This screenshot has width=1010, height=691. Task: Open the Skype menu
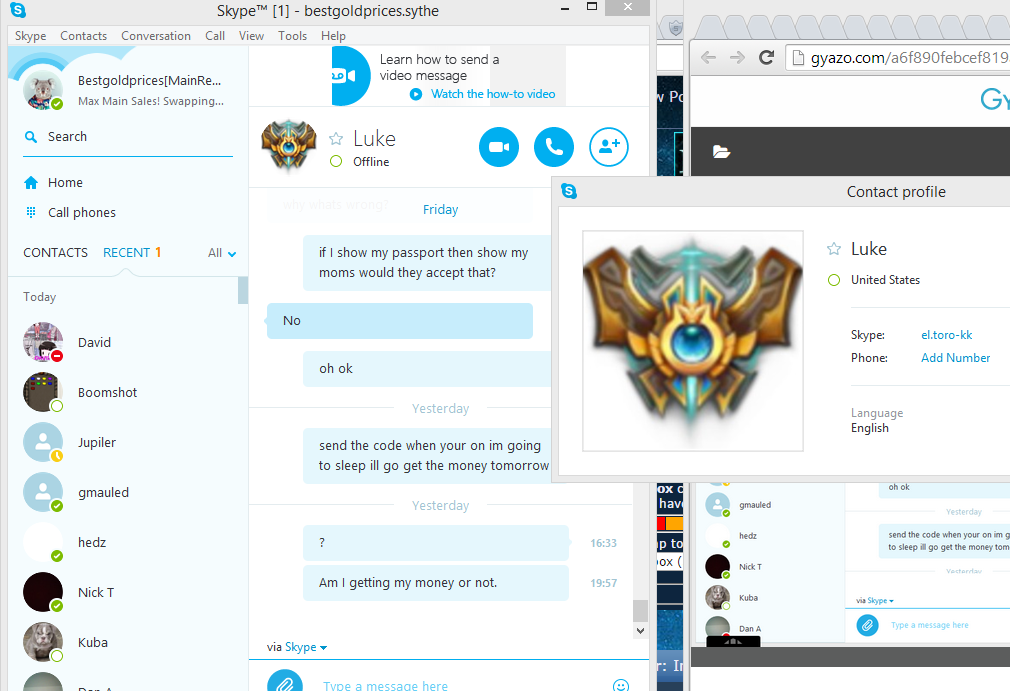30,36
